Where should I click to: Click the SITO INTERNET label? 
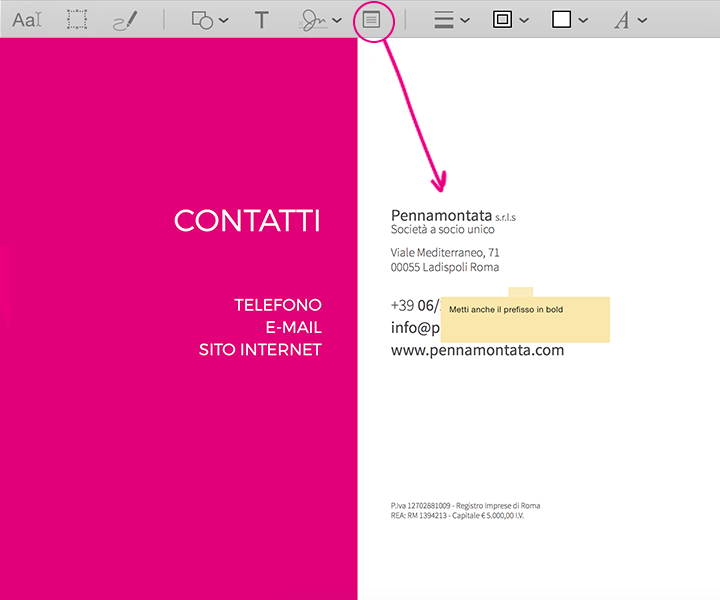(260, 350)
